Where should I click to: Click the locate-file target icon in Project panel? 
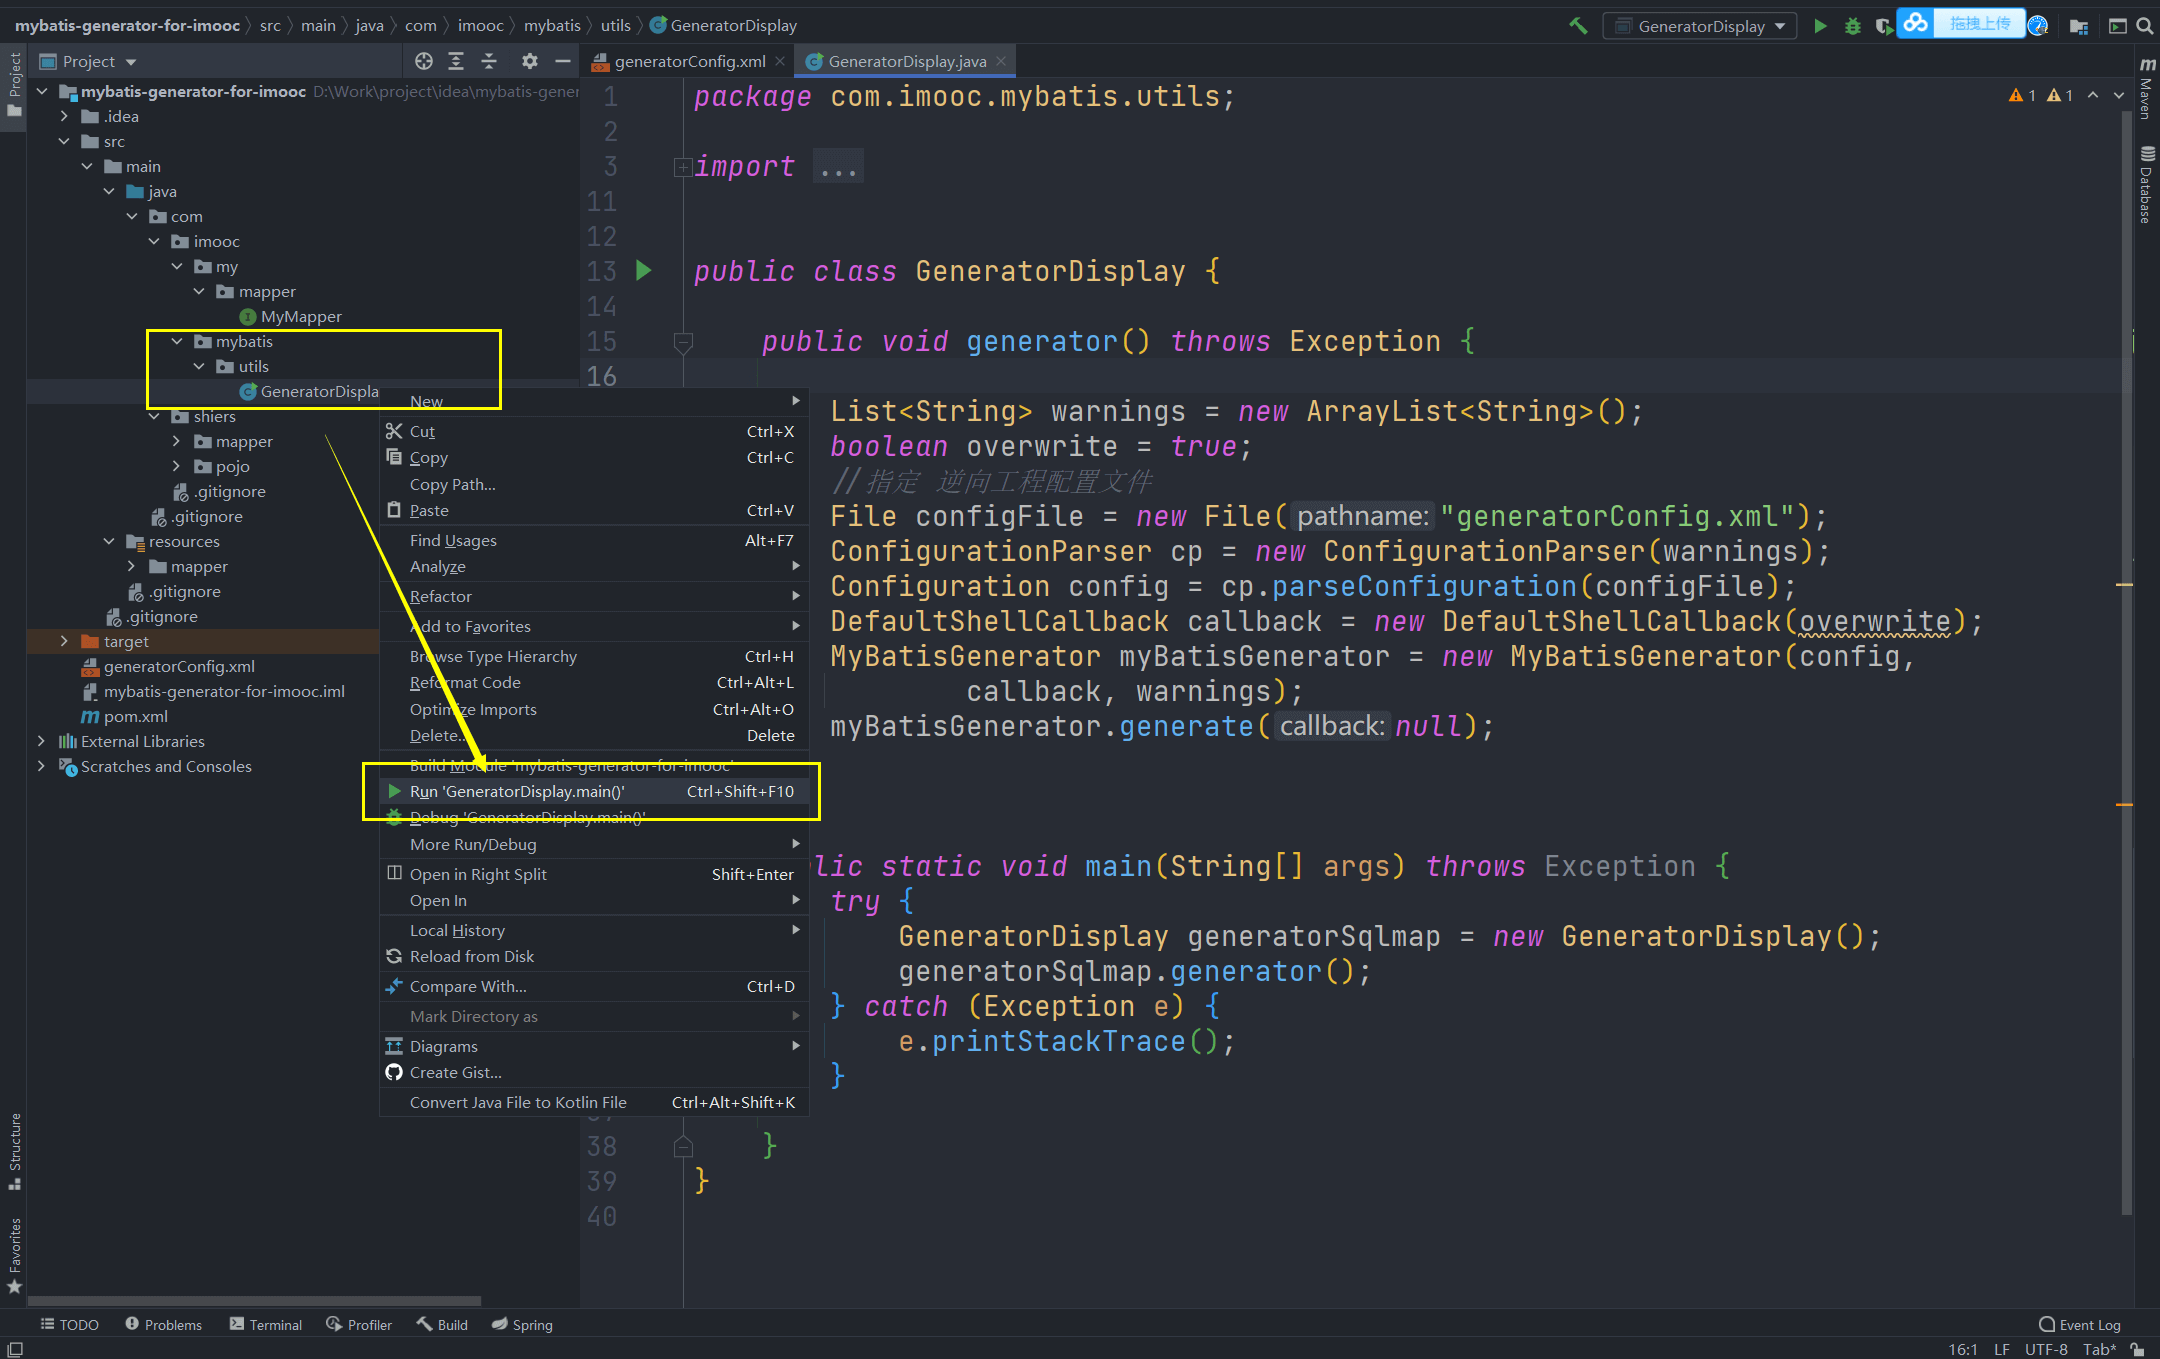click(424, 61)
